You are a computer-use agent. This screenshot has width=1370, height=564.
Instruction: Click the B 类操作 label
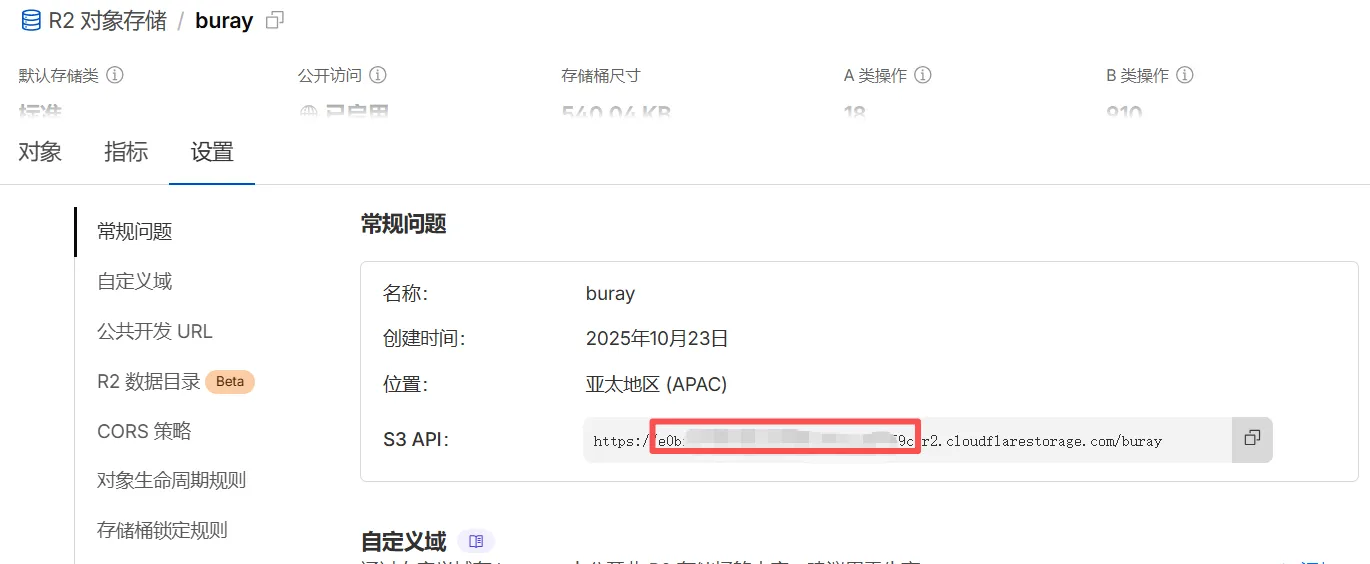[1138, 75]
